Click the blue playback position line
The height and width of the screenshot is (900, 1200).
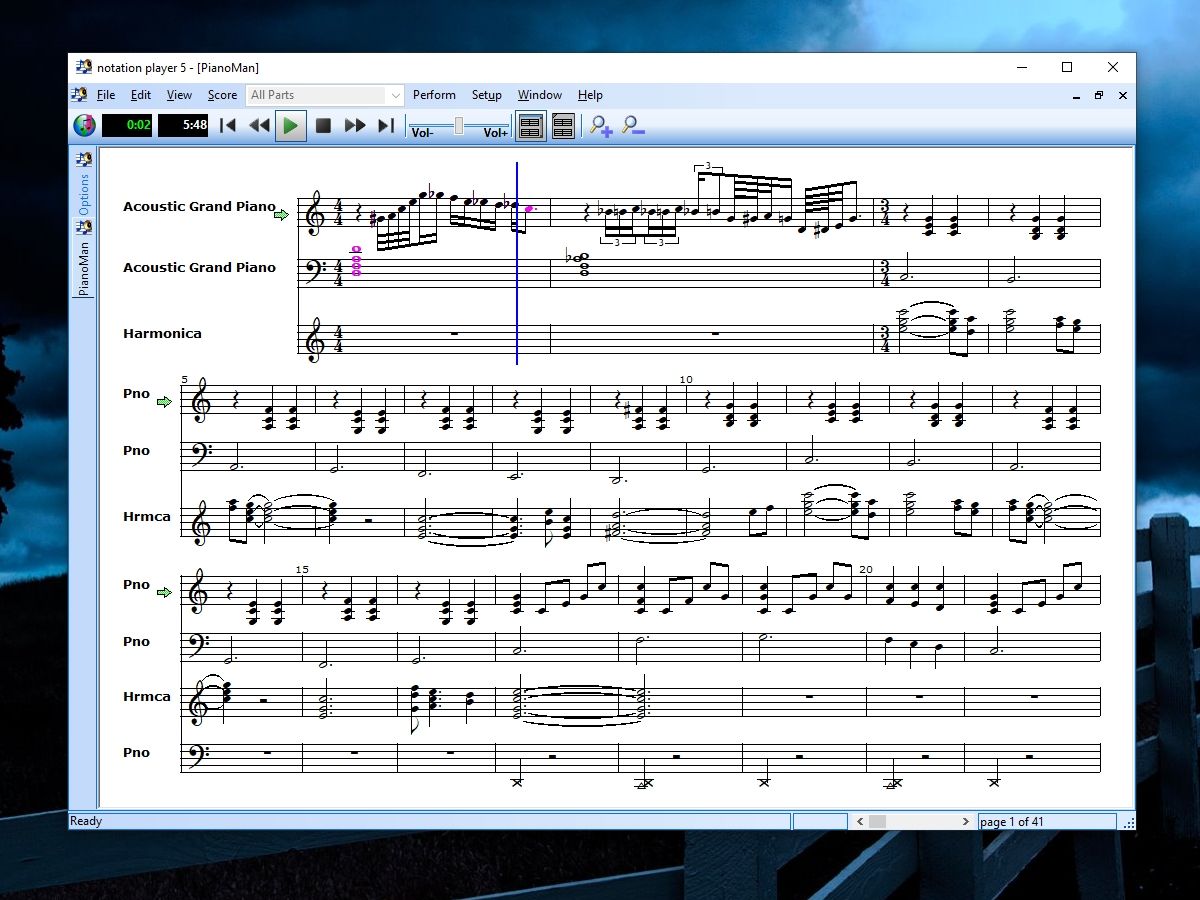(517, 263)
